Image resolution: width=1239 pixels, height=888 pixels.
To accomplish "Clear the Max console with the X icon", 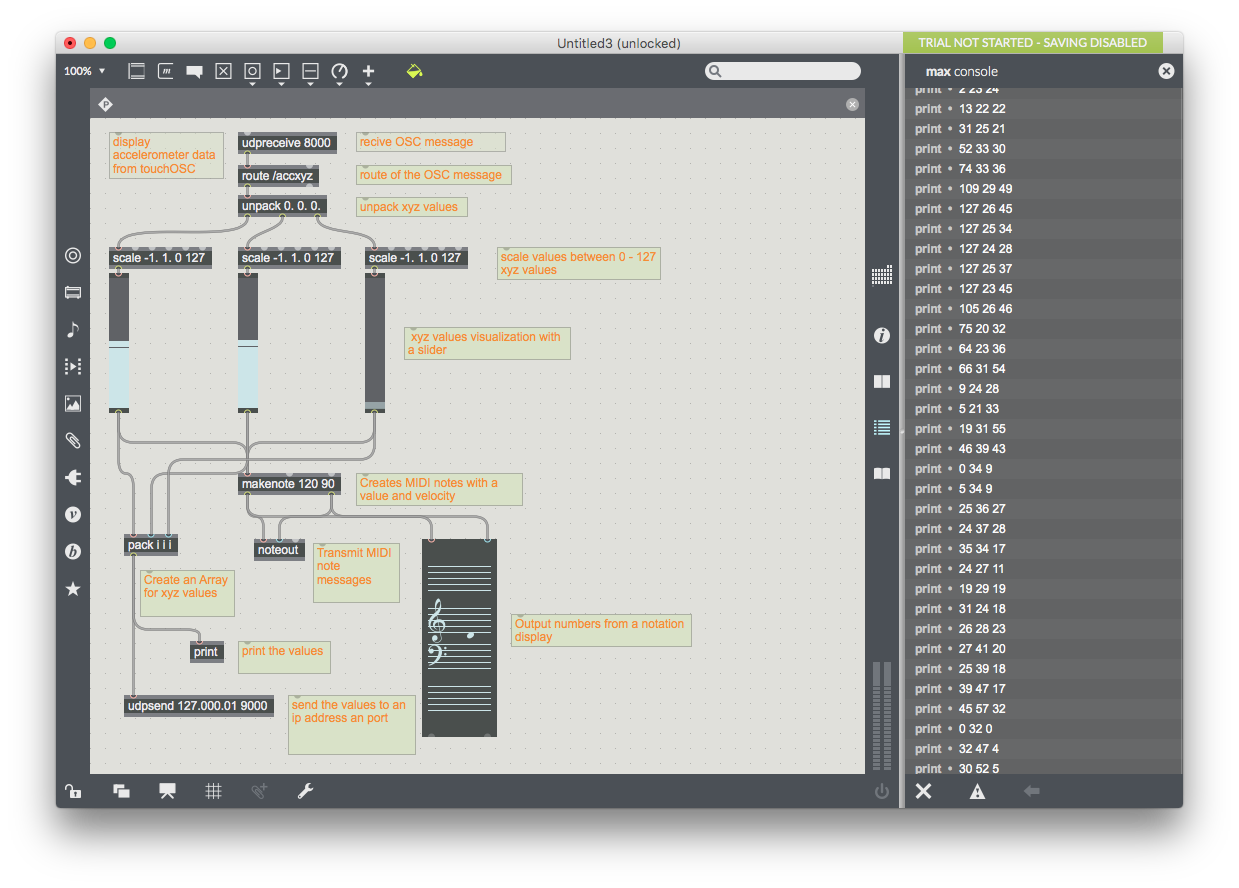I will pos(923,791).
